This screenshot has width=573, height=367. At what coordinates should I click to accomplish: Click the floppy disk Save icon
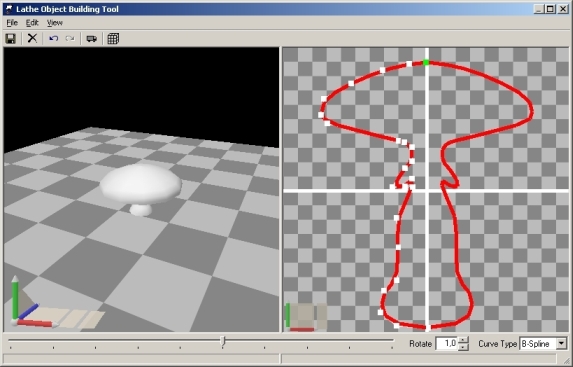click(11, 38)
